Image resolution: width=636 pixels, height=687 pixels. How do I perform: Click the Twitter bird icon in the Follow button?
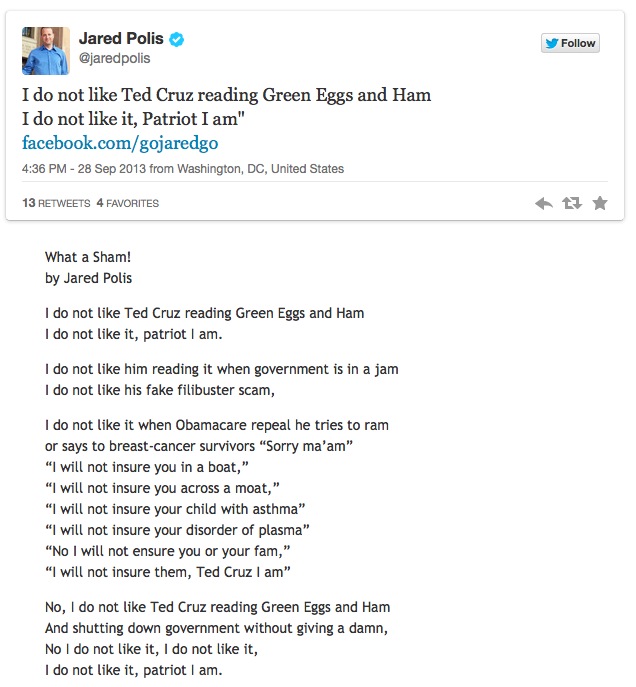pos(551,43)
